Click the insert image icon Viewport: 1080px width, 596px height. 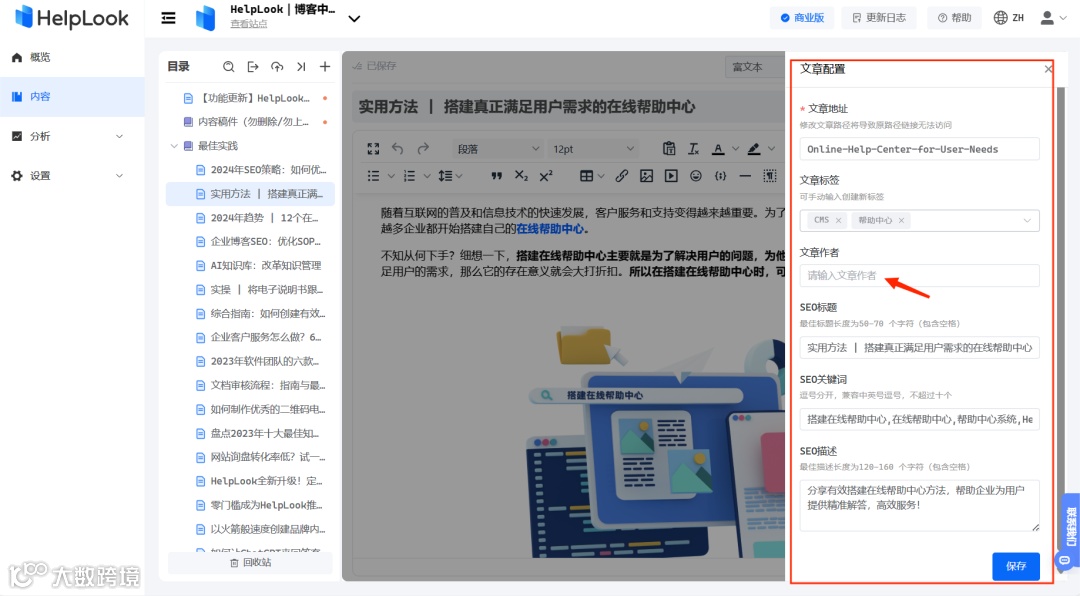[x=647, y=175]
